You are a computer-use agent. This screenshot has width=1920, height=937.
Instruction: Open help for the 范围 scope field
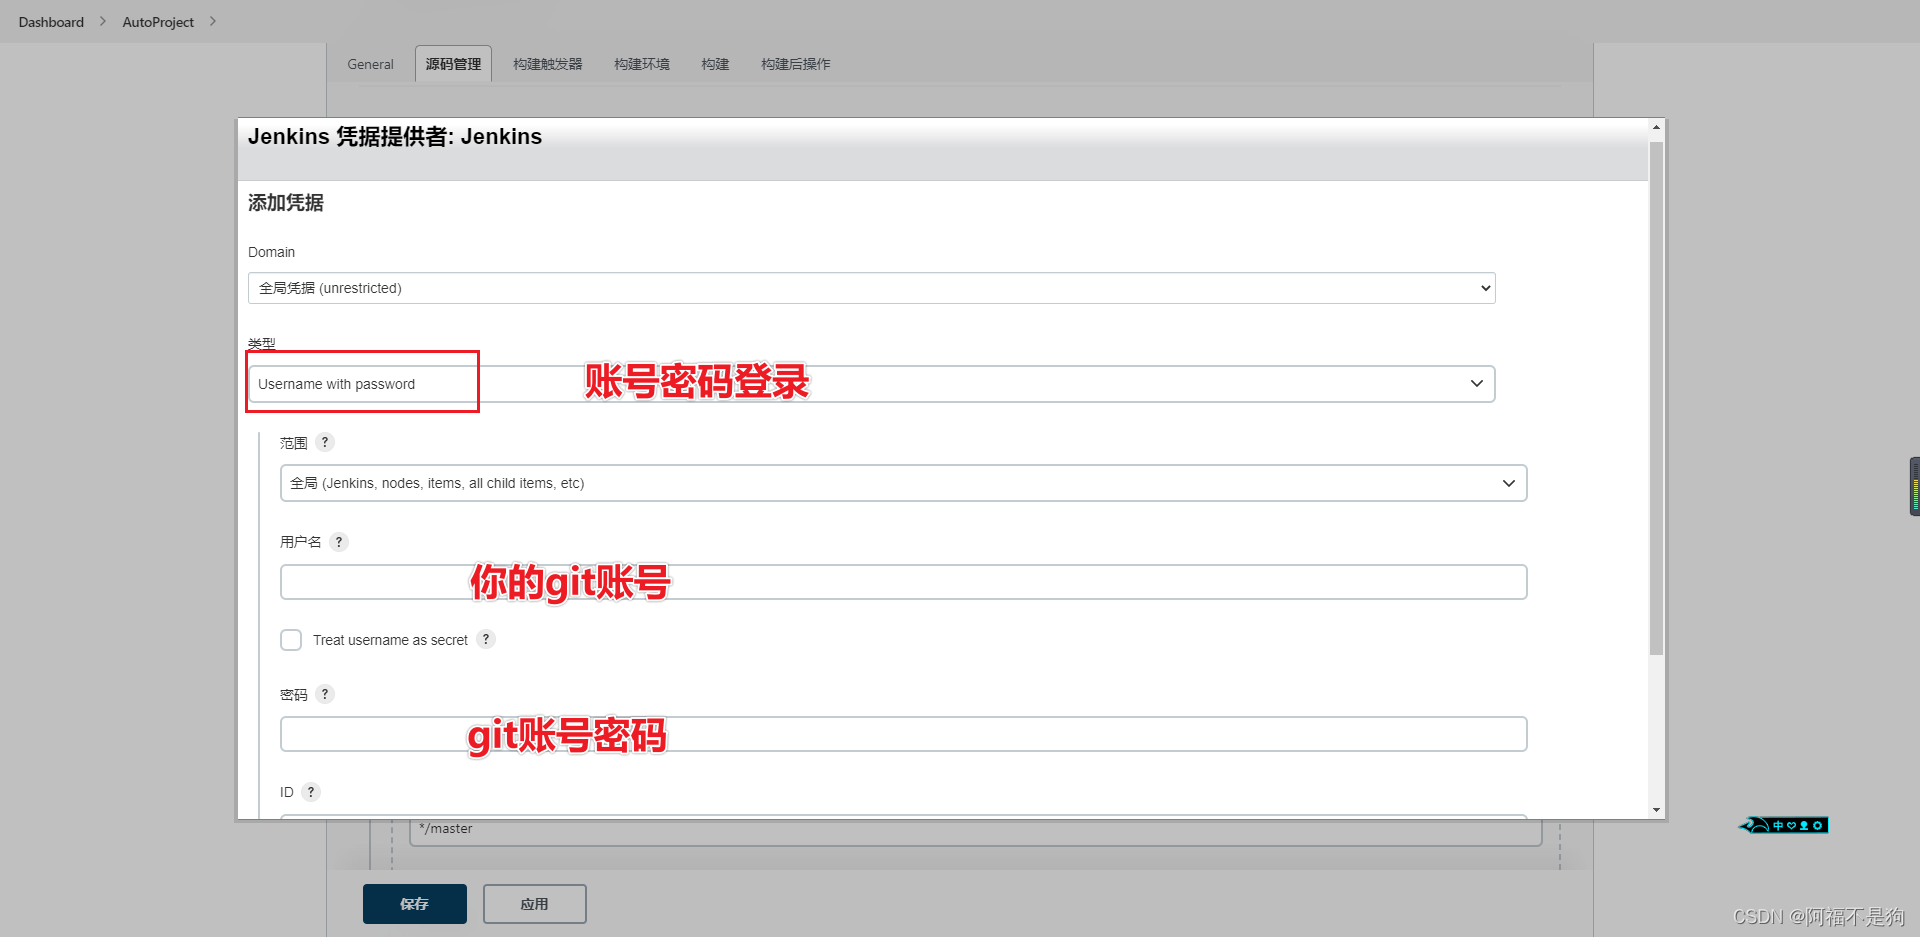click(325, 442)
